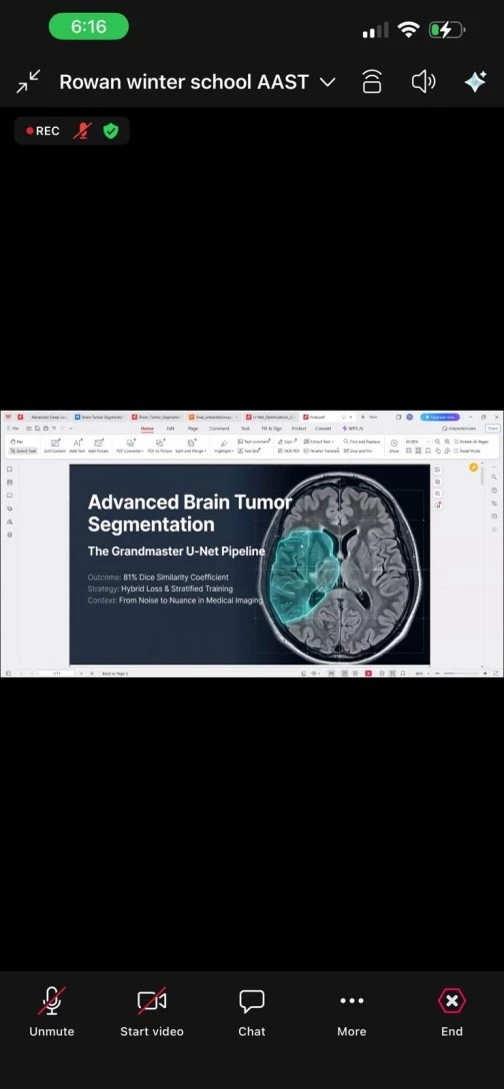Select the Home ribbon tab in shared PDF
The width and height of the screenshot is (504, 1089).
pos(147,429)
